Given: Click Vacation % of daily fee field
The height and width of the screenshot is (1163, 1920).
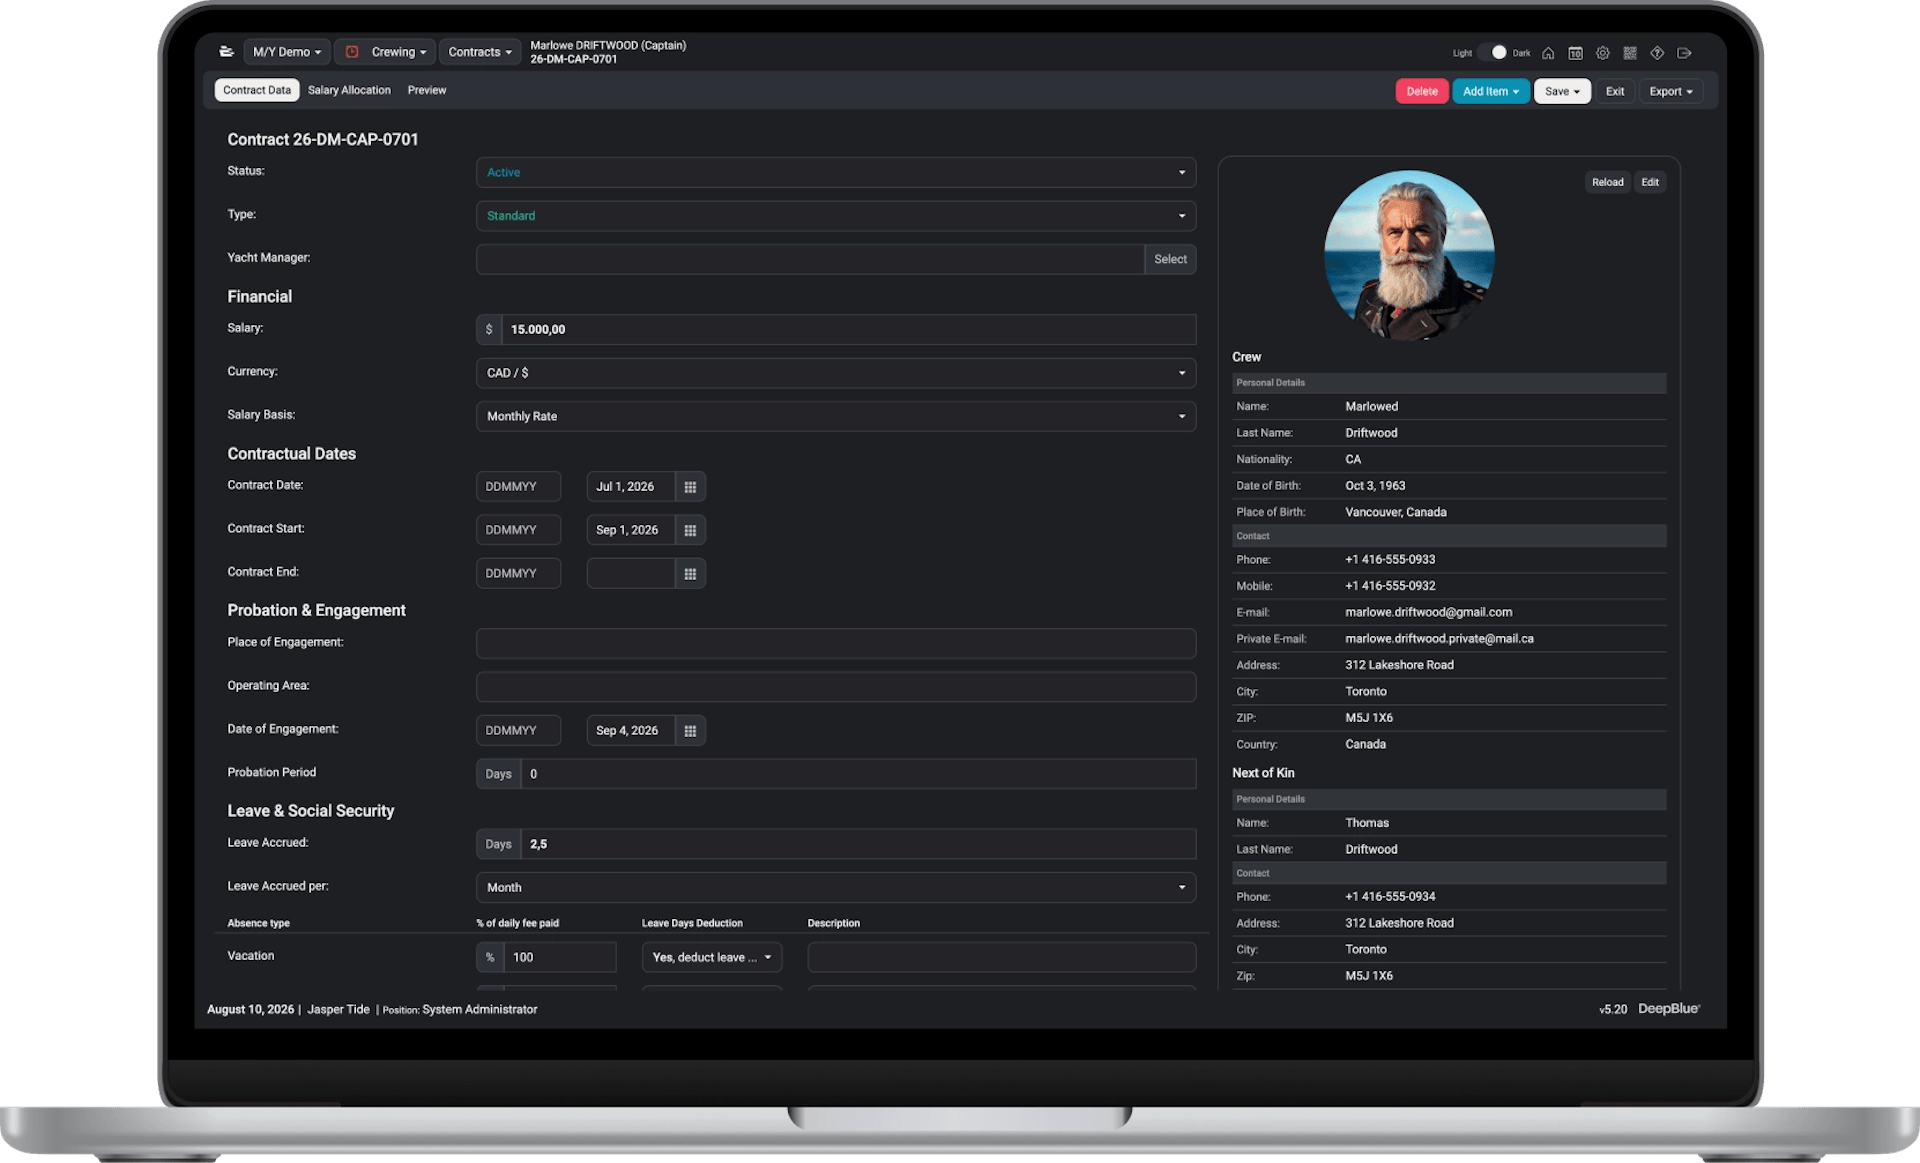Looking at the screenshot, I should (x=560, y=957).
